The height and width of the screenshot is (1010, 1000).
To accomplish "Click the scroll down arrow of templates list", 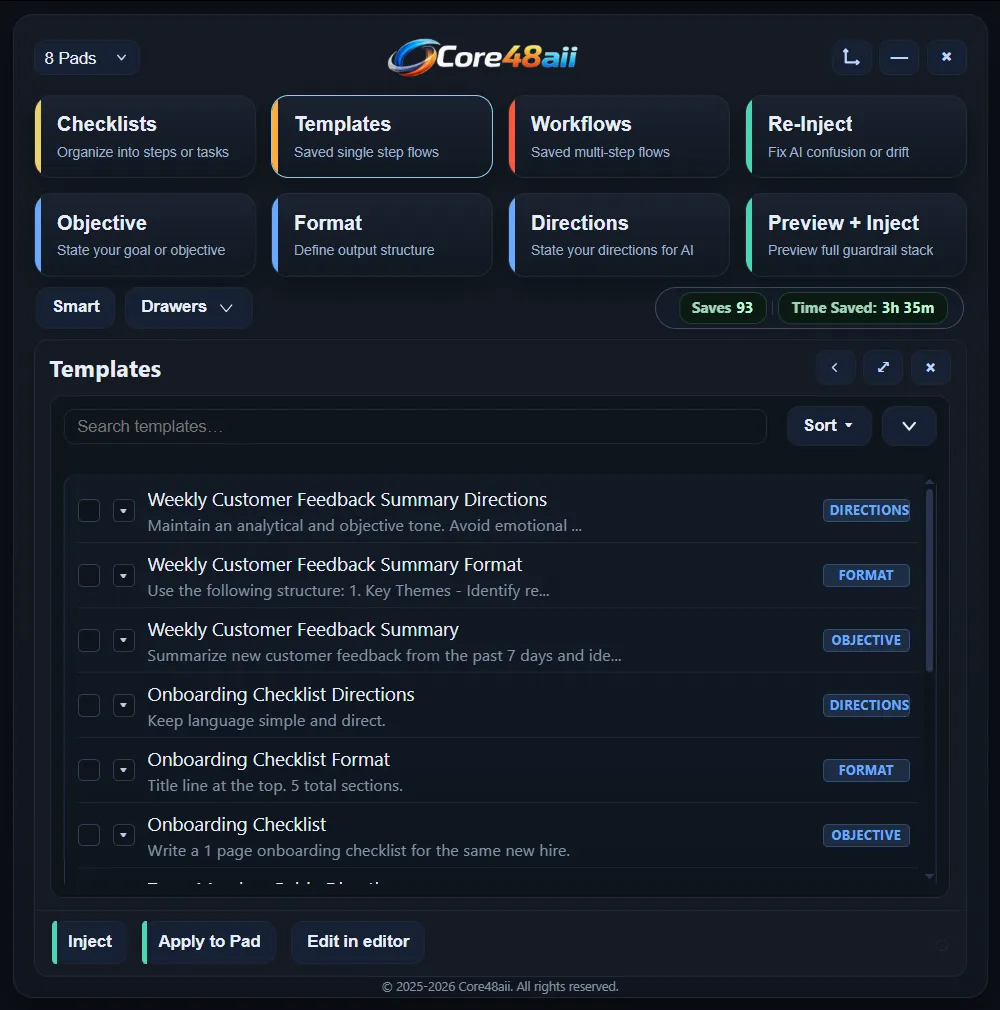I will click(929, 876).
